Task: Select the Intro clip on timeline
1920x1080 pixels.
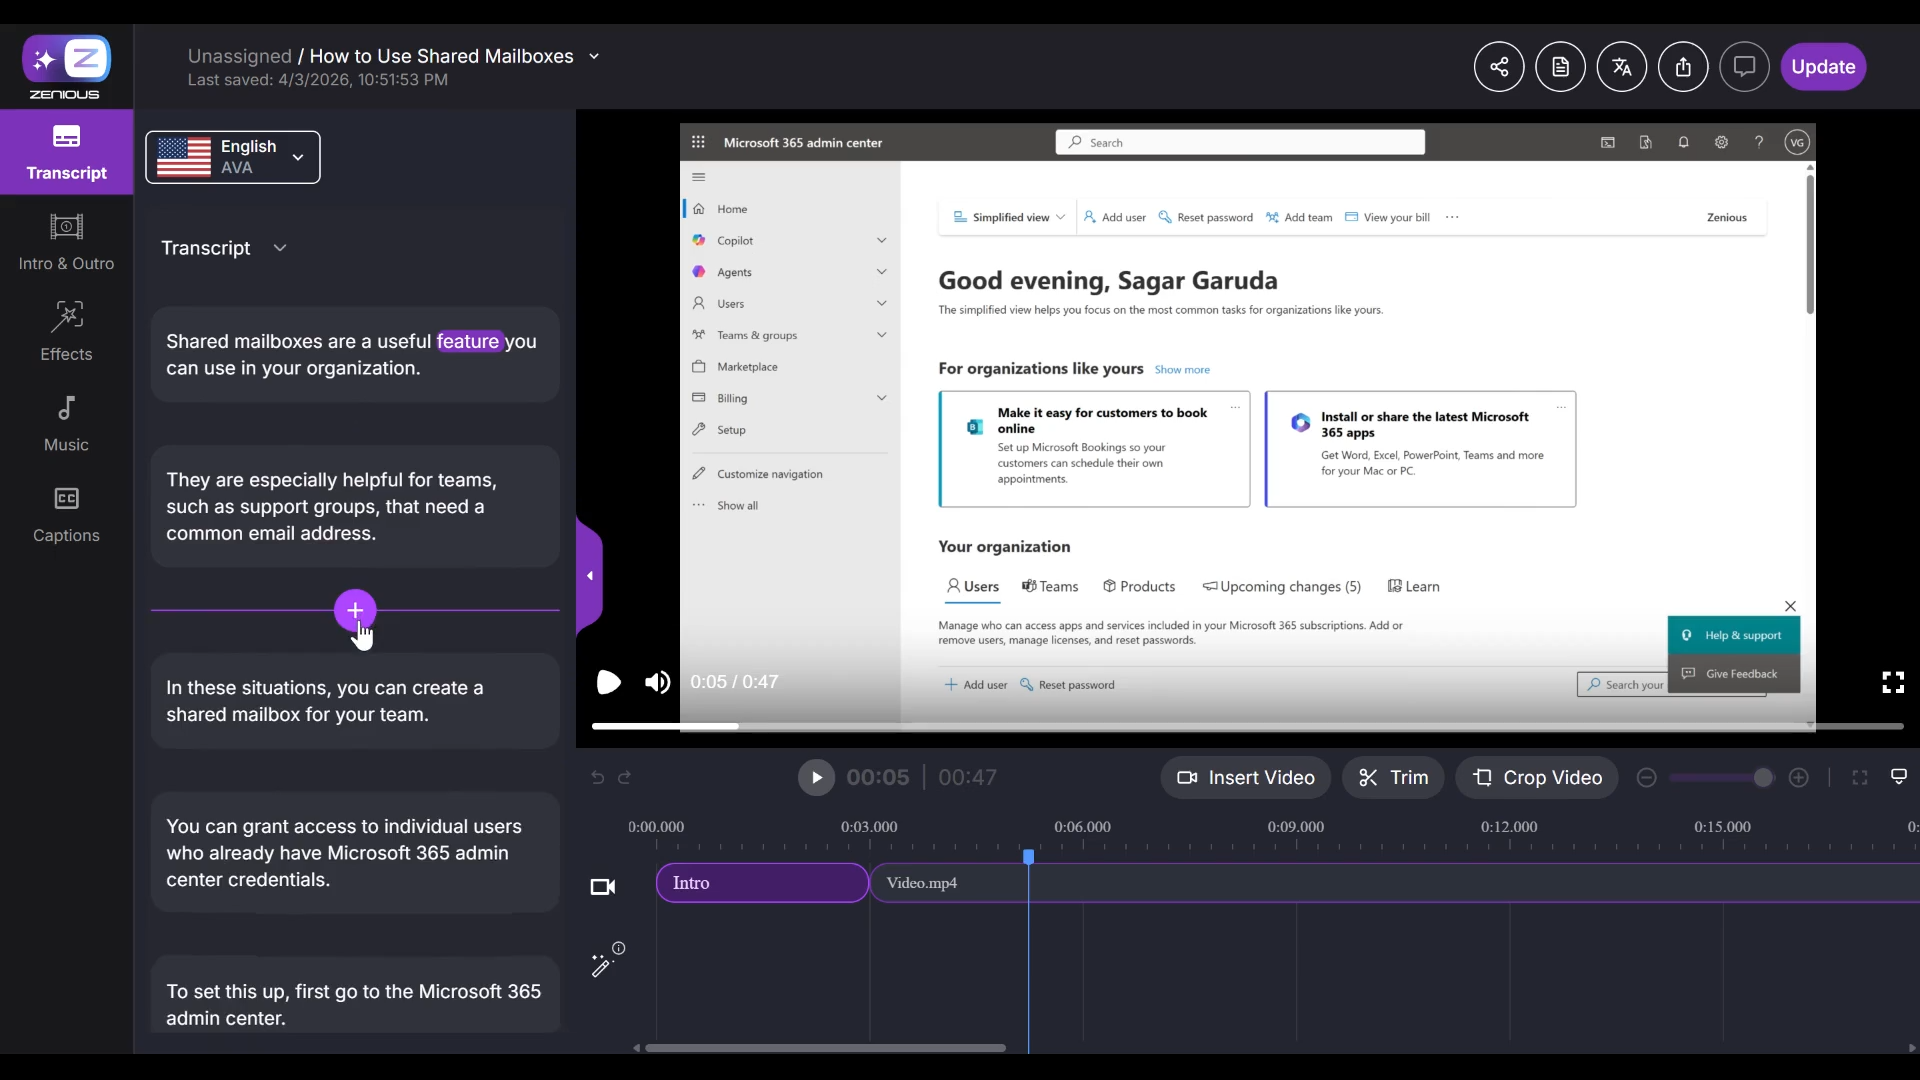Action: (x=762, y=883)
